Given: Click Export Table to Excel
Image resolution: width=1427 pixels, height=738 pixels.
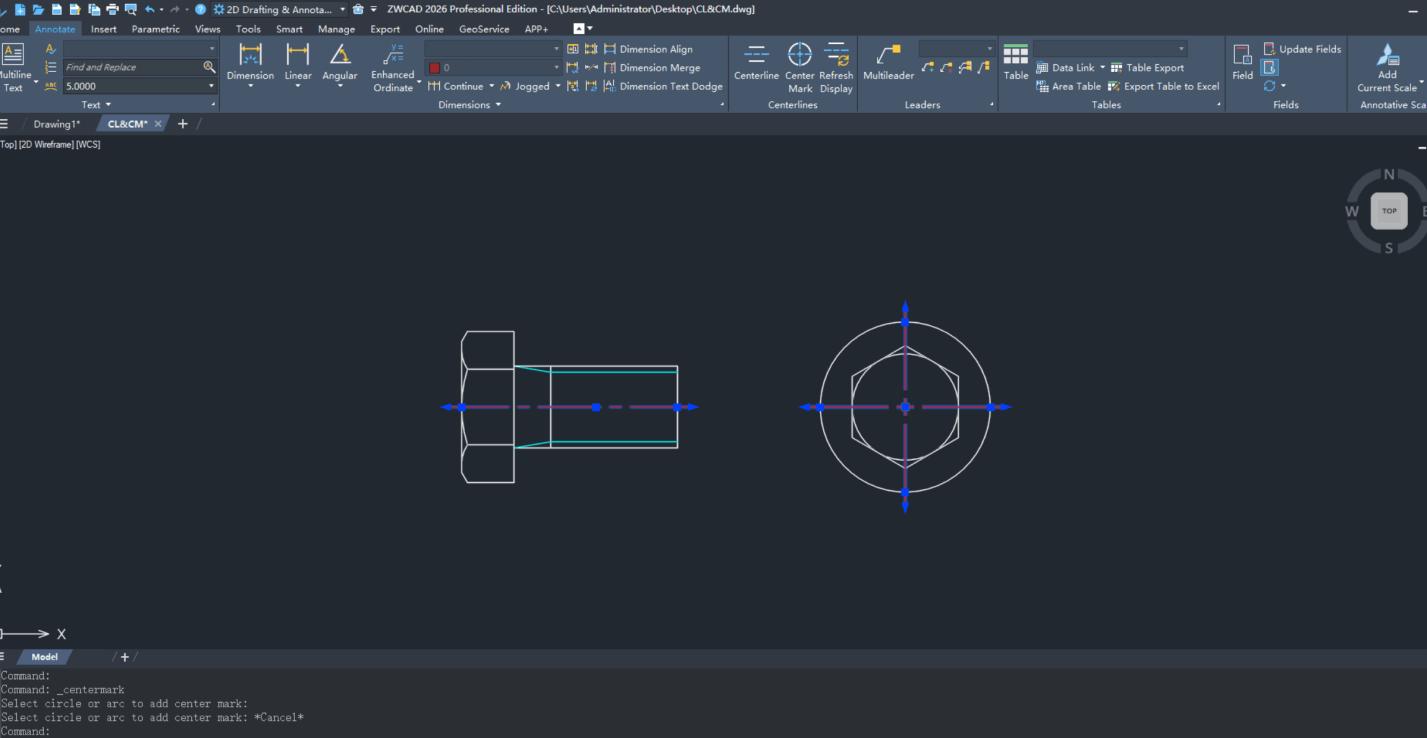Looking at the screenshot, I should tap(1163, 86).
